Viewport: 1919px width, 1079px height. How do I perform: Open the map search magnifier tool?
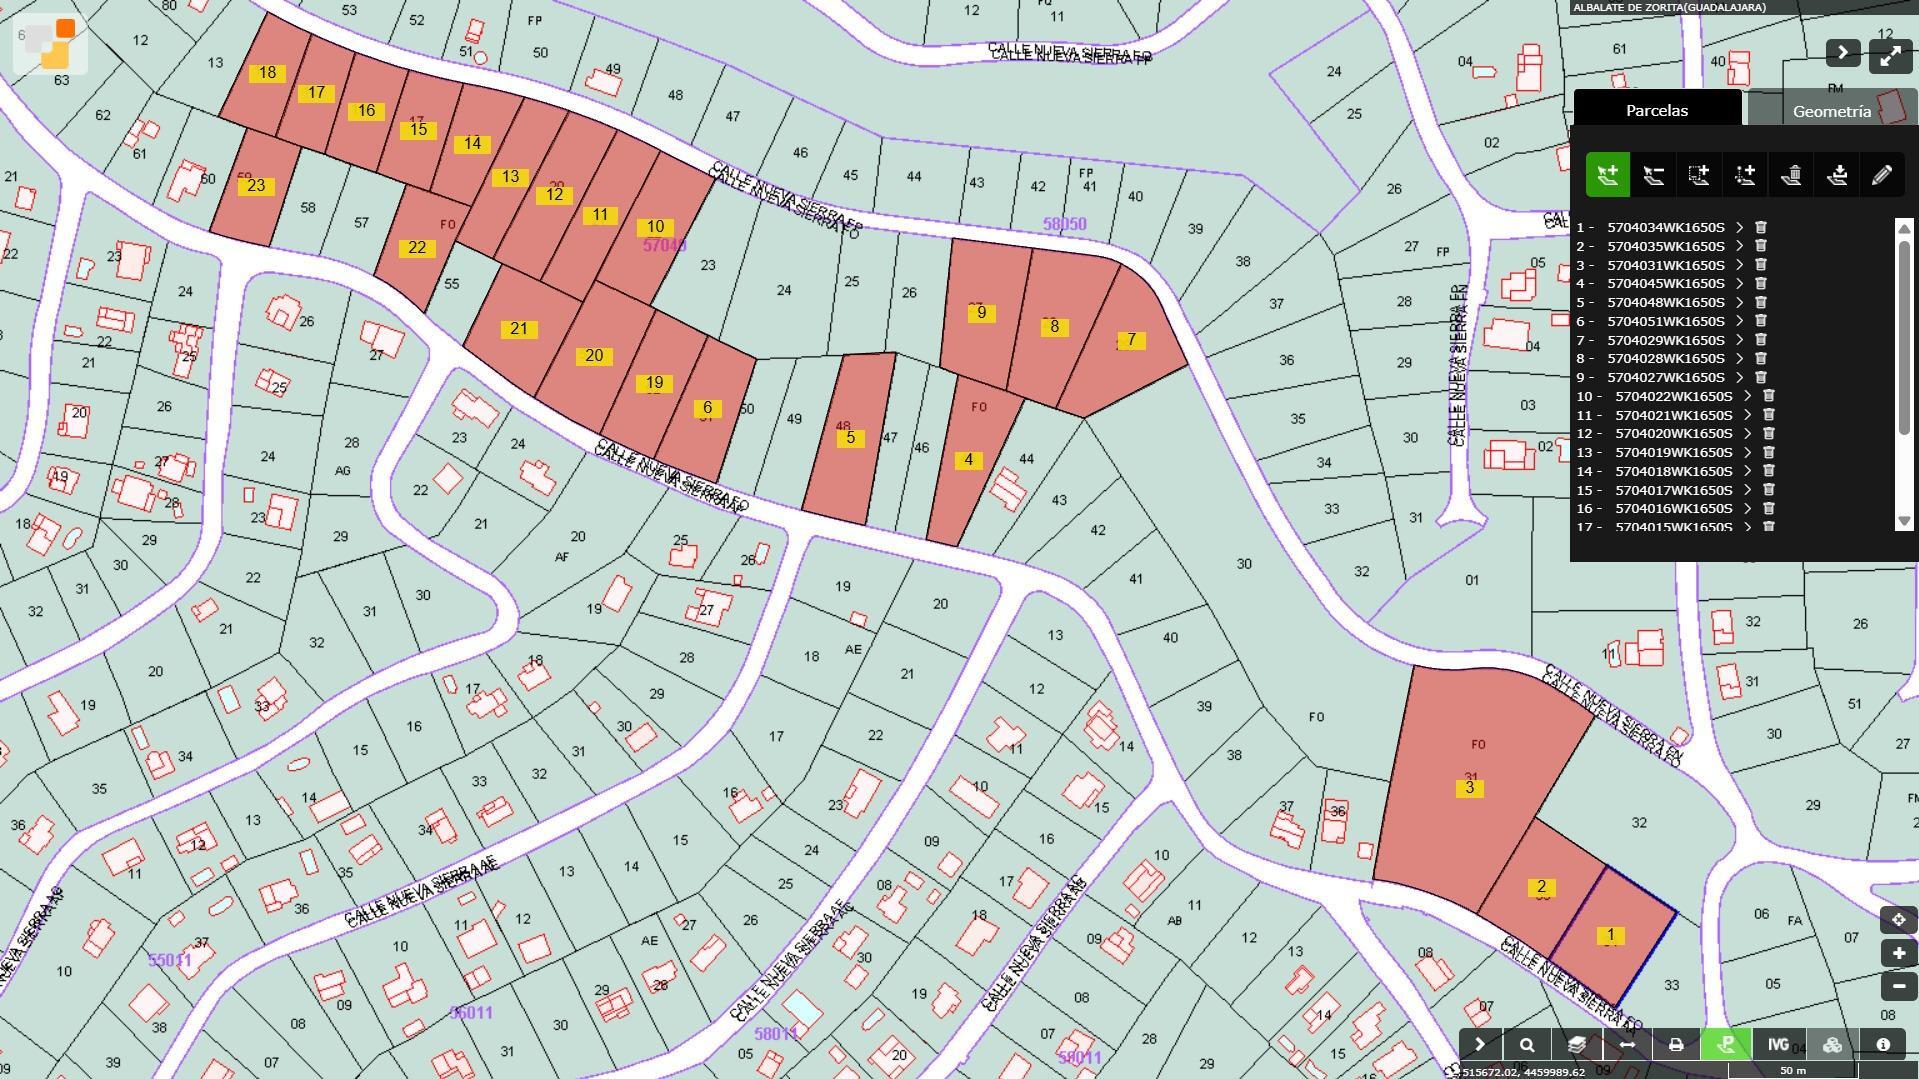(x=1527, y=1045)
